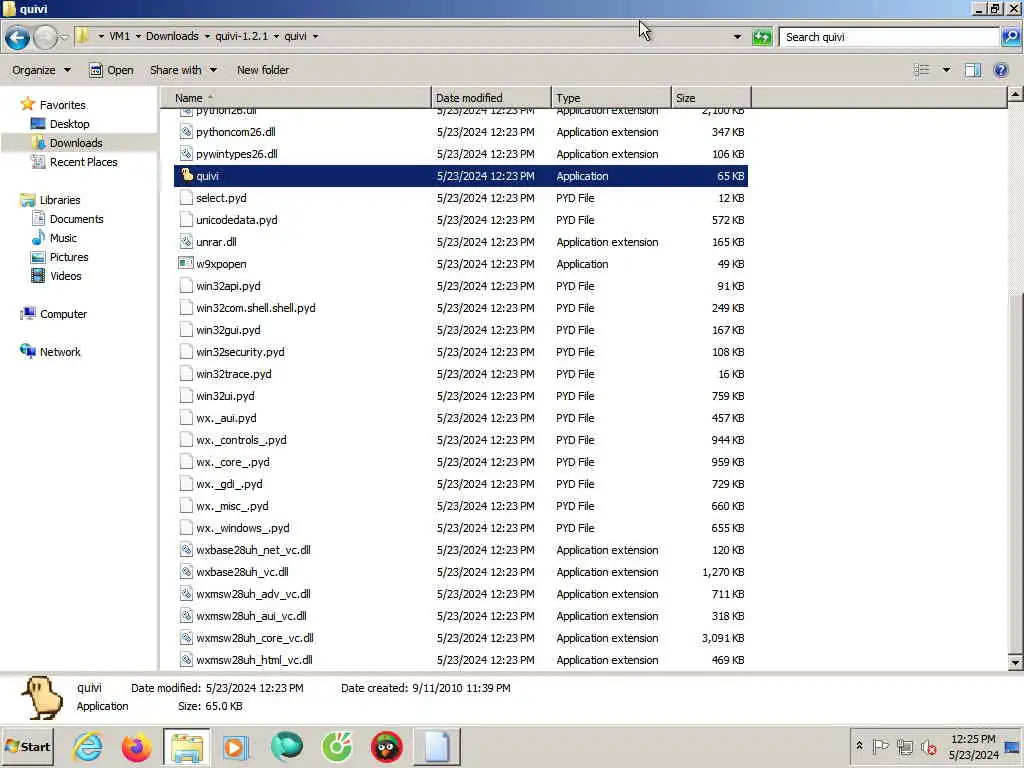Sort by the Name column header
This screenshot has height=768, width=1024.
296,98
